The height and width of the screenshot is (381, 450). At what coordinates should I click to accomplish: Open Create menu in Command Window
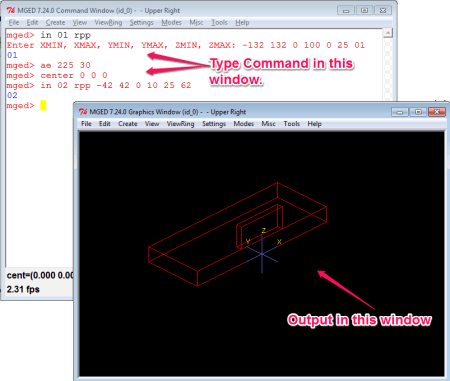pos(55,22)
